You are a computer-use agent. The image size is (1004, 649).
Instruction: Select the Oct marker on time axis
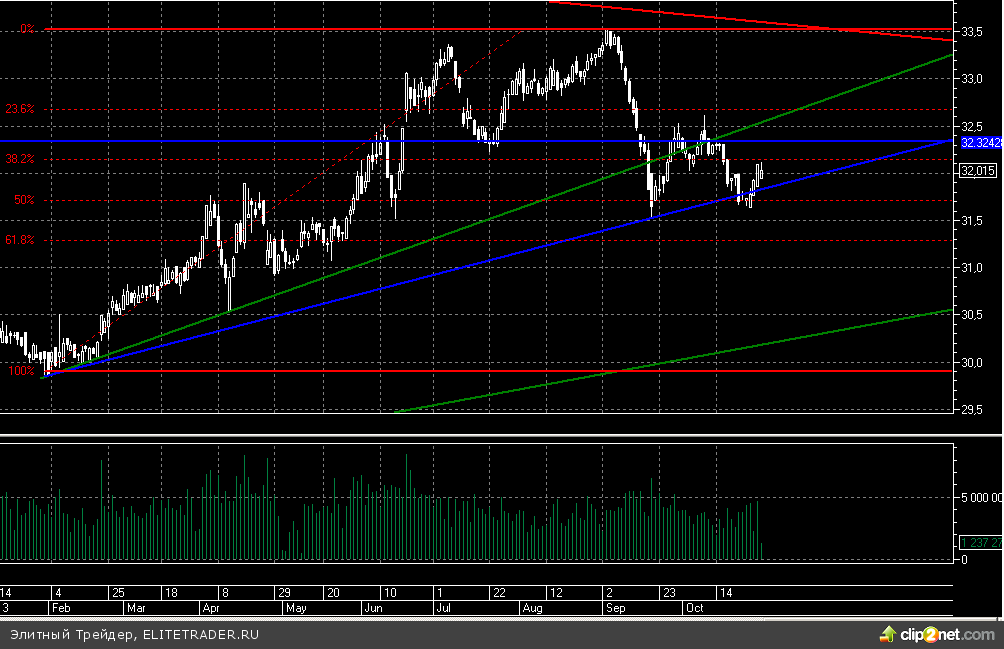click(694, 607)
